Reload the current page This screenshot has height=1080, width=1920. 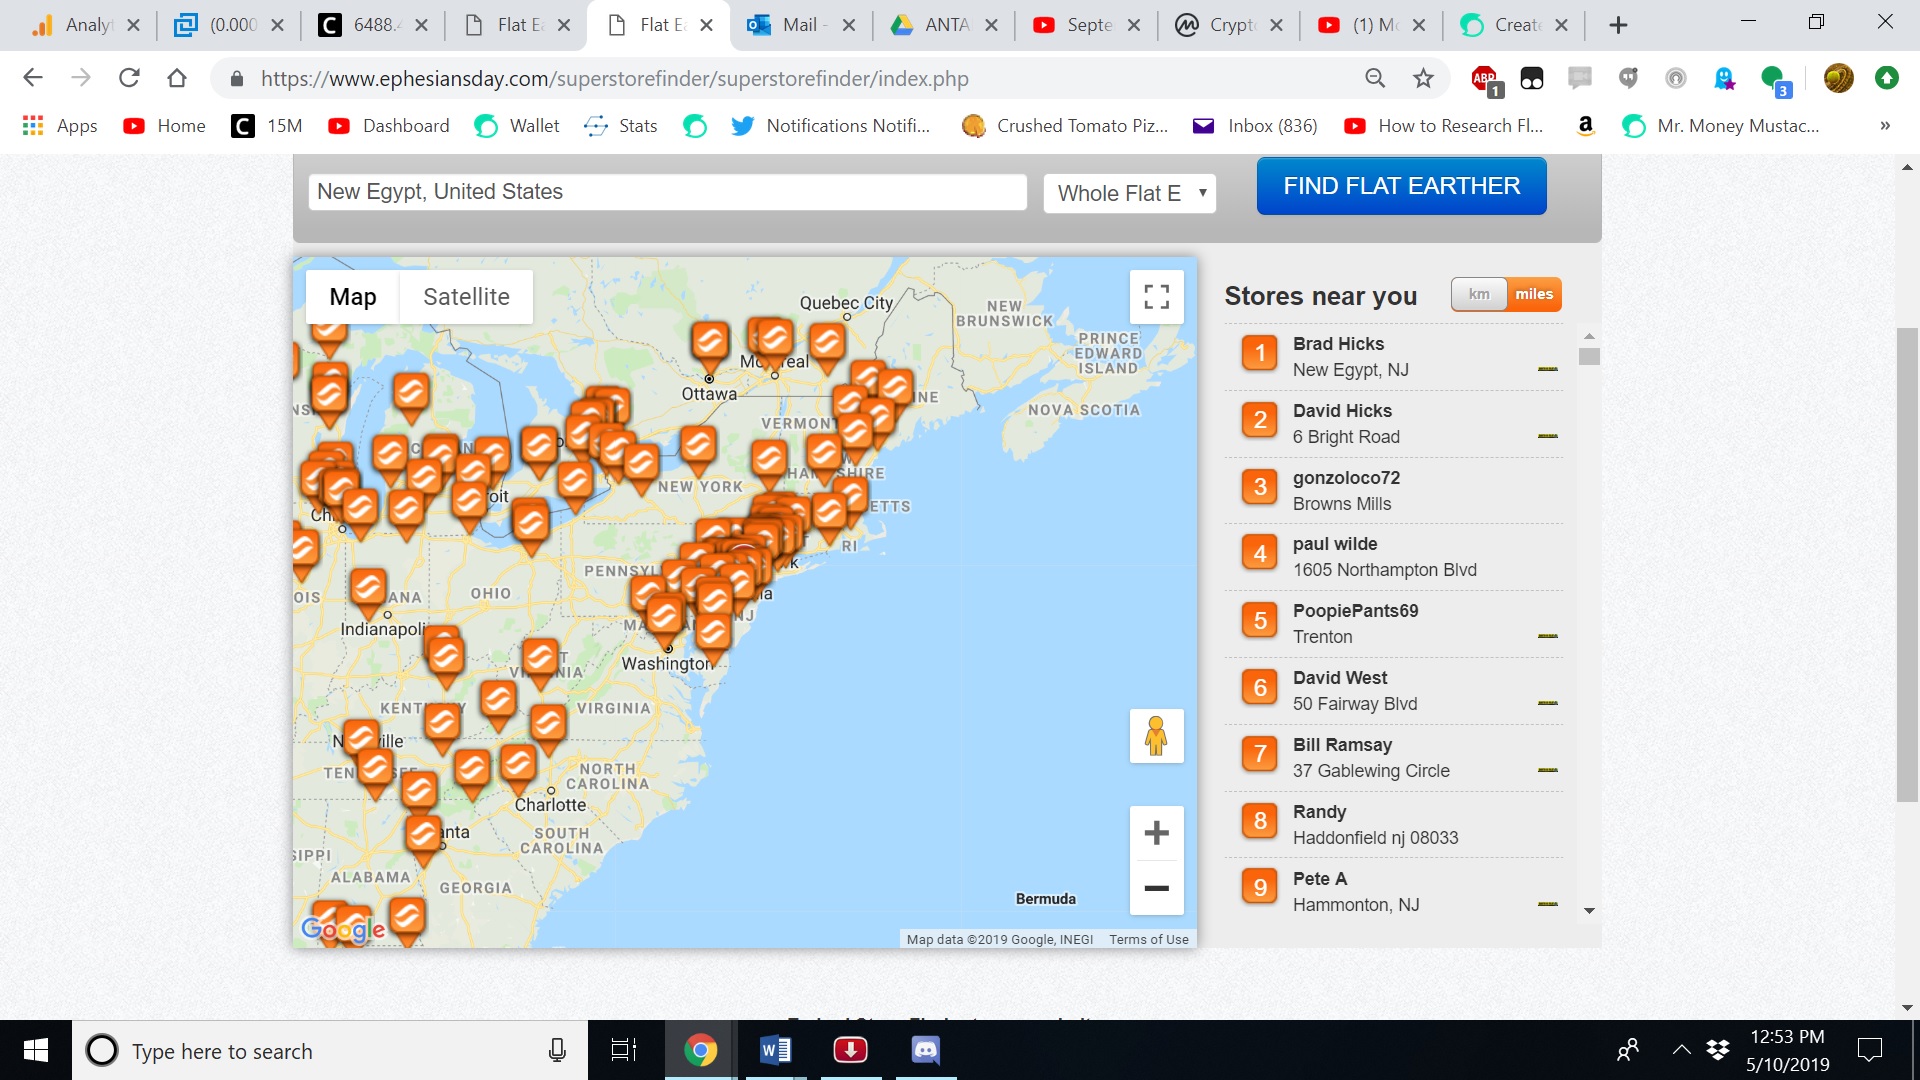click(x=129, y=78)
